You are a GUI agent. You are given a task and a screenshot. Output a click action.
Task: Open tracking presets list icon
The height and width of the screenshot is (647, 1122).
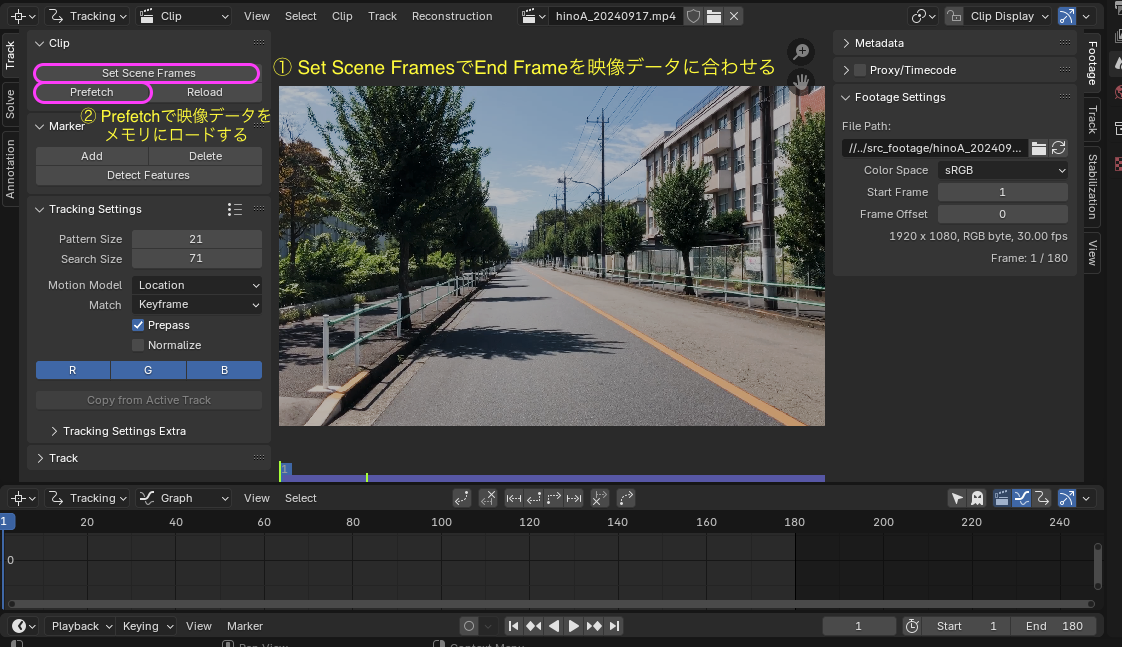tap(235, 209)
